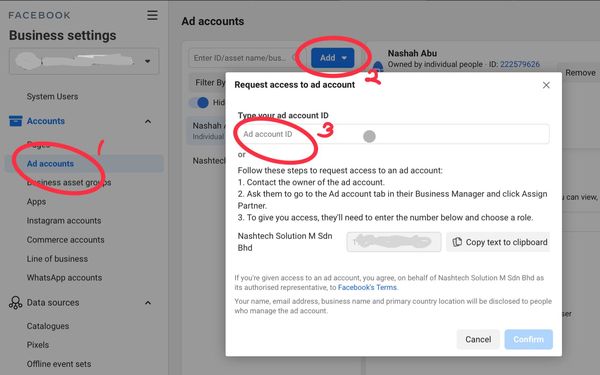Select Ad accounts in sidebar
This screenshot has width=600, height=375.
84,163
